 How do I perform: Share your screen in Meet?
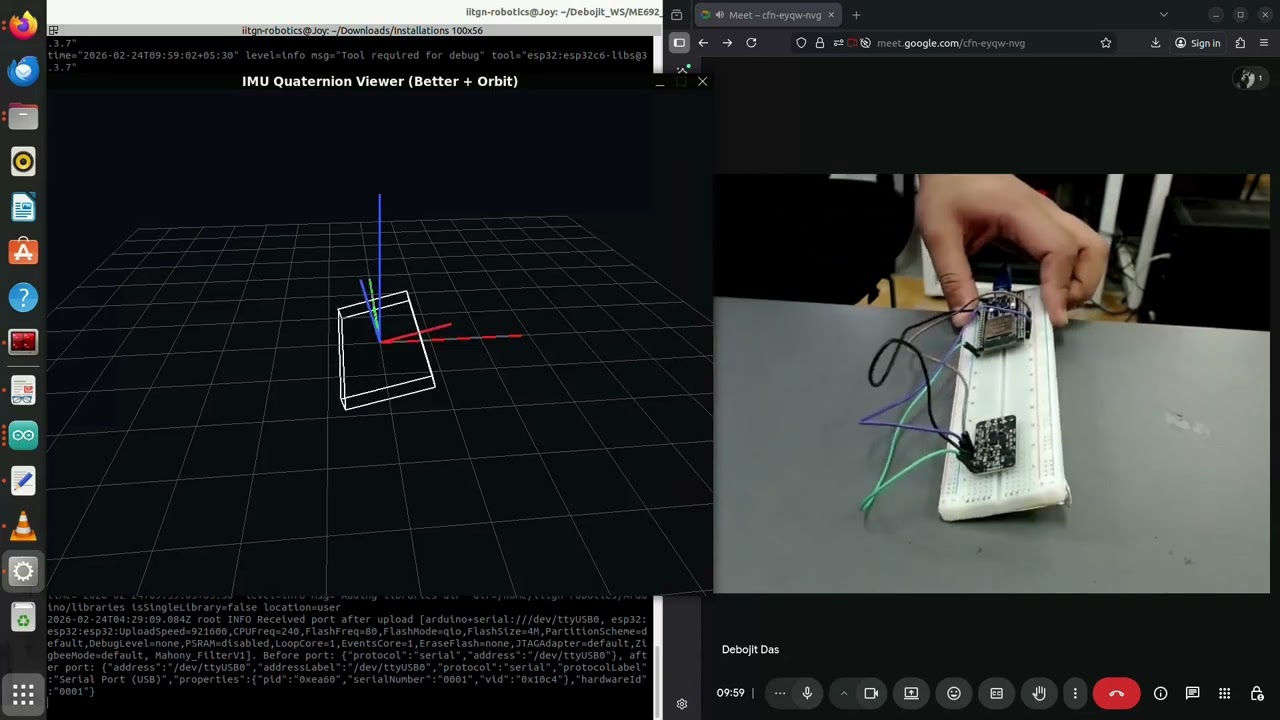click(911, 693)
